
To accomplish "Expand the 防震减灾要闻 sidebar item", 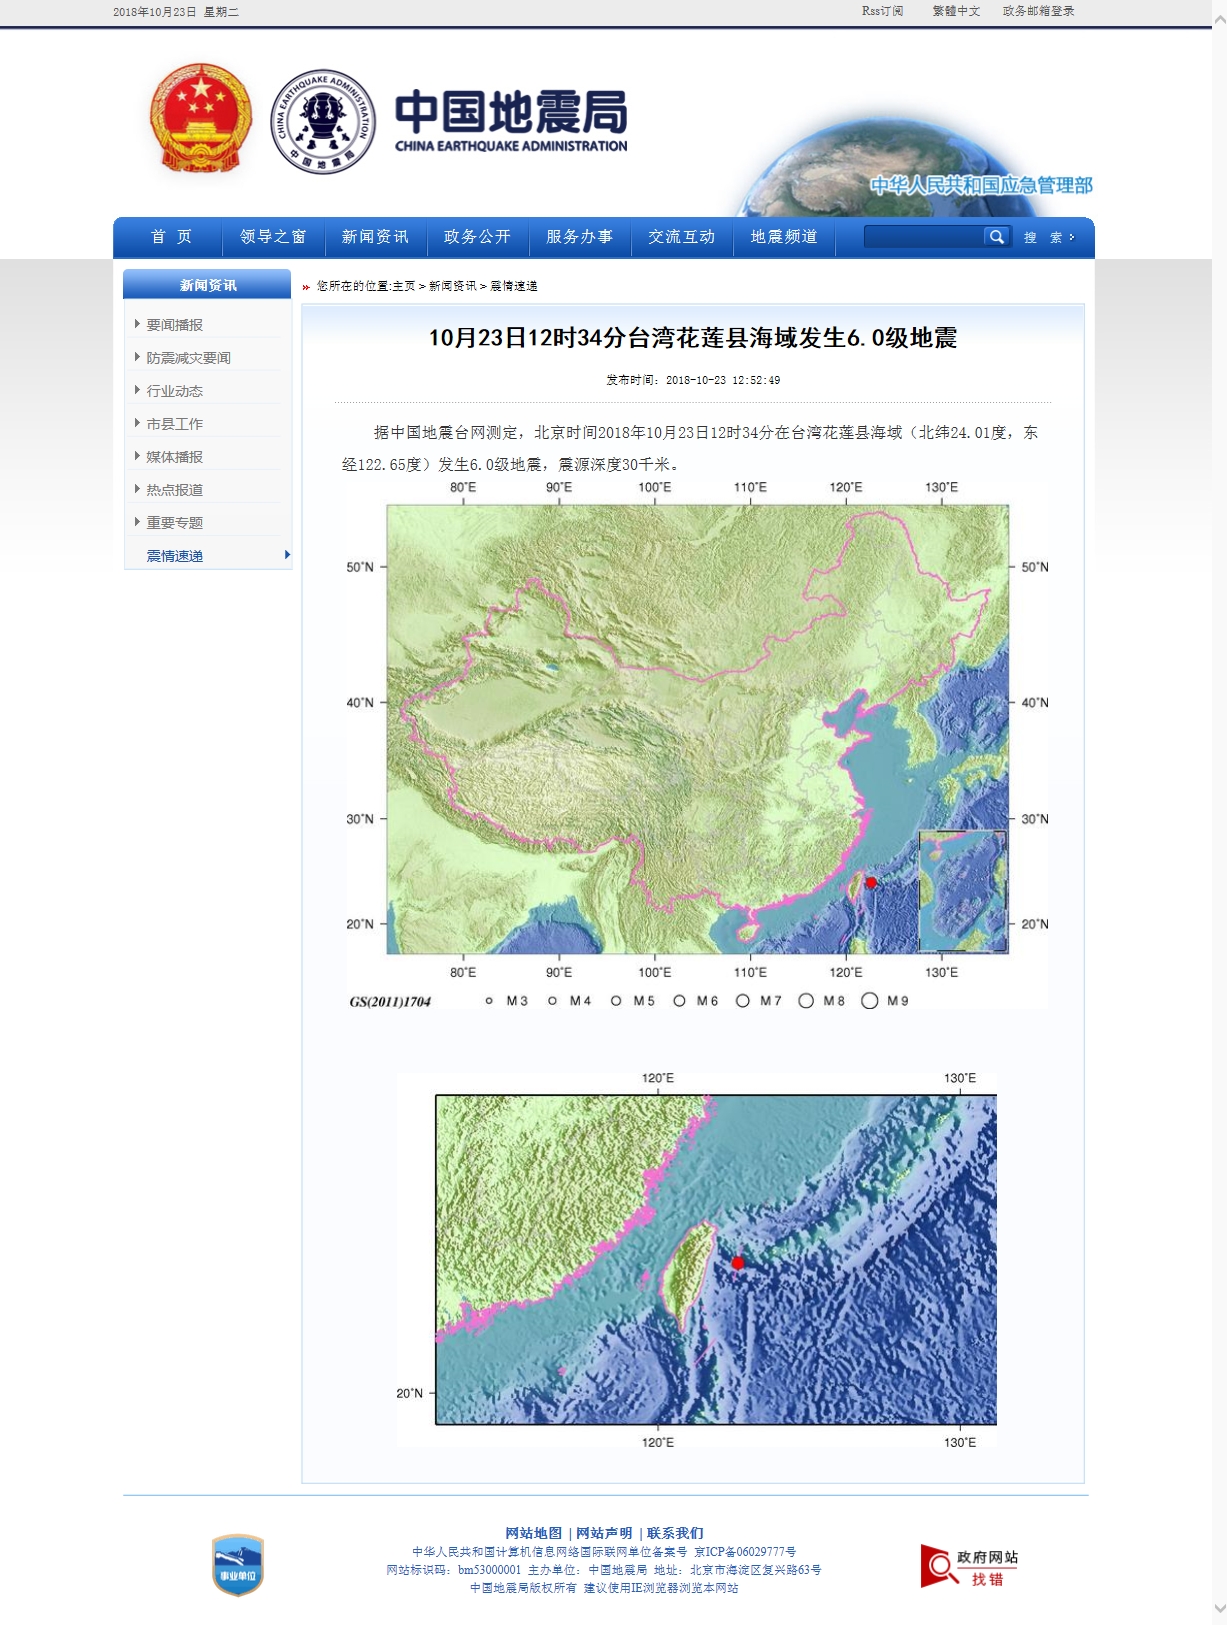I will click(188, 358).
